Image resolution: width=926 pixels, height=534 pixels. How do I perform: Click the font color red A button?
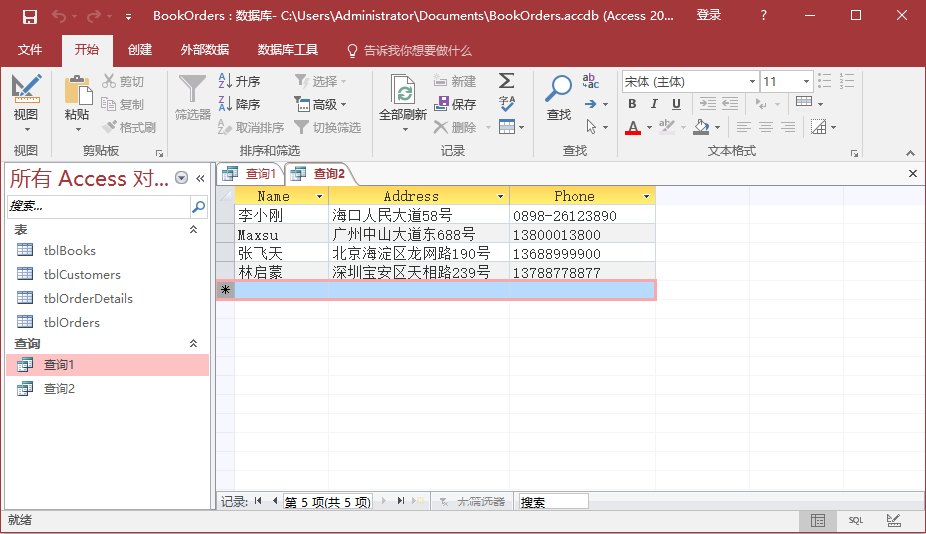pos(632,127)
